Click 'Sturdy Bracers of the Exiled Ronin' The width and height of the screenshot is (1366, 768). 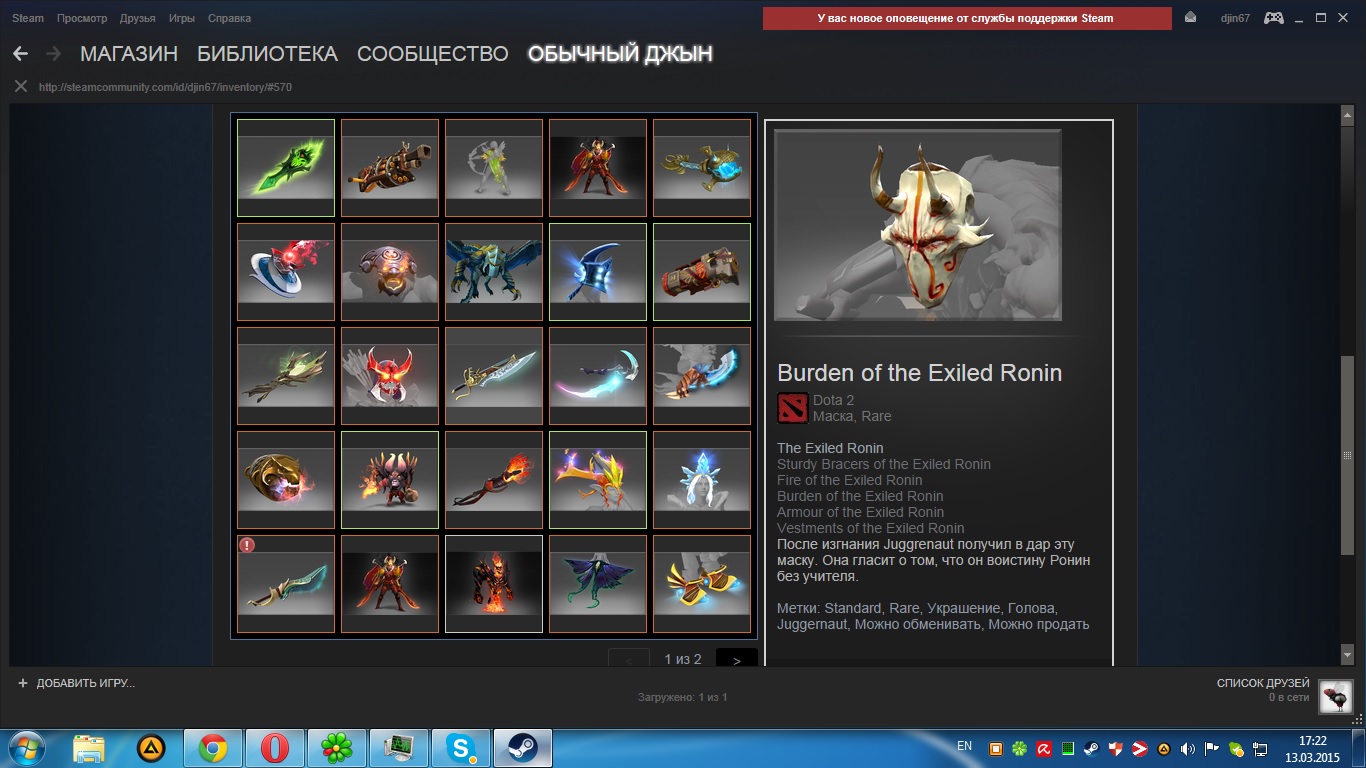884,464
